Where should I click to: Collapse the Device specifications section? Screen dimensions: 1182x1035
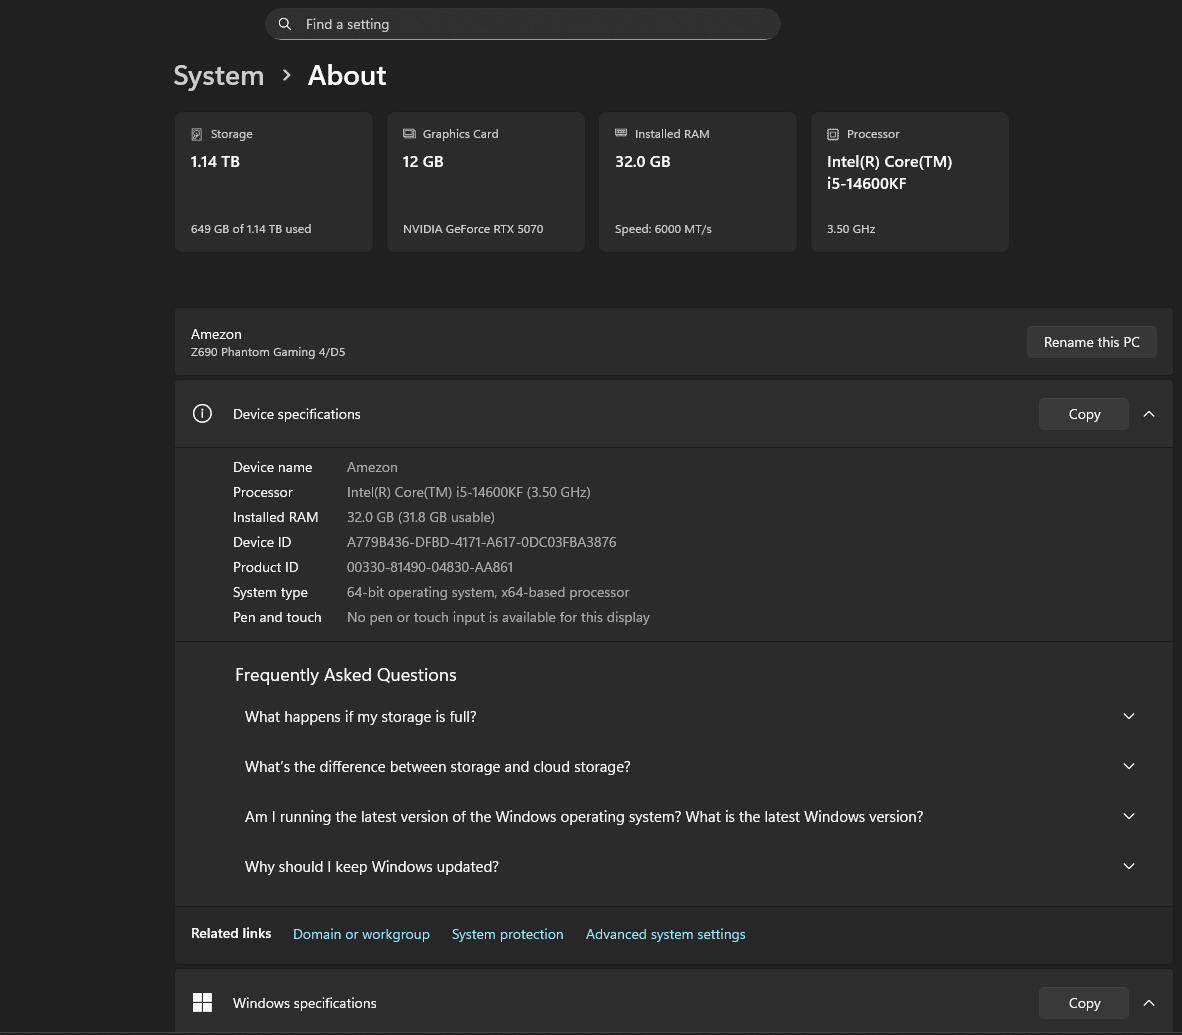tap(1149, 414)
